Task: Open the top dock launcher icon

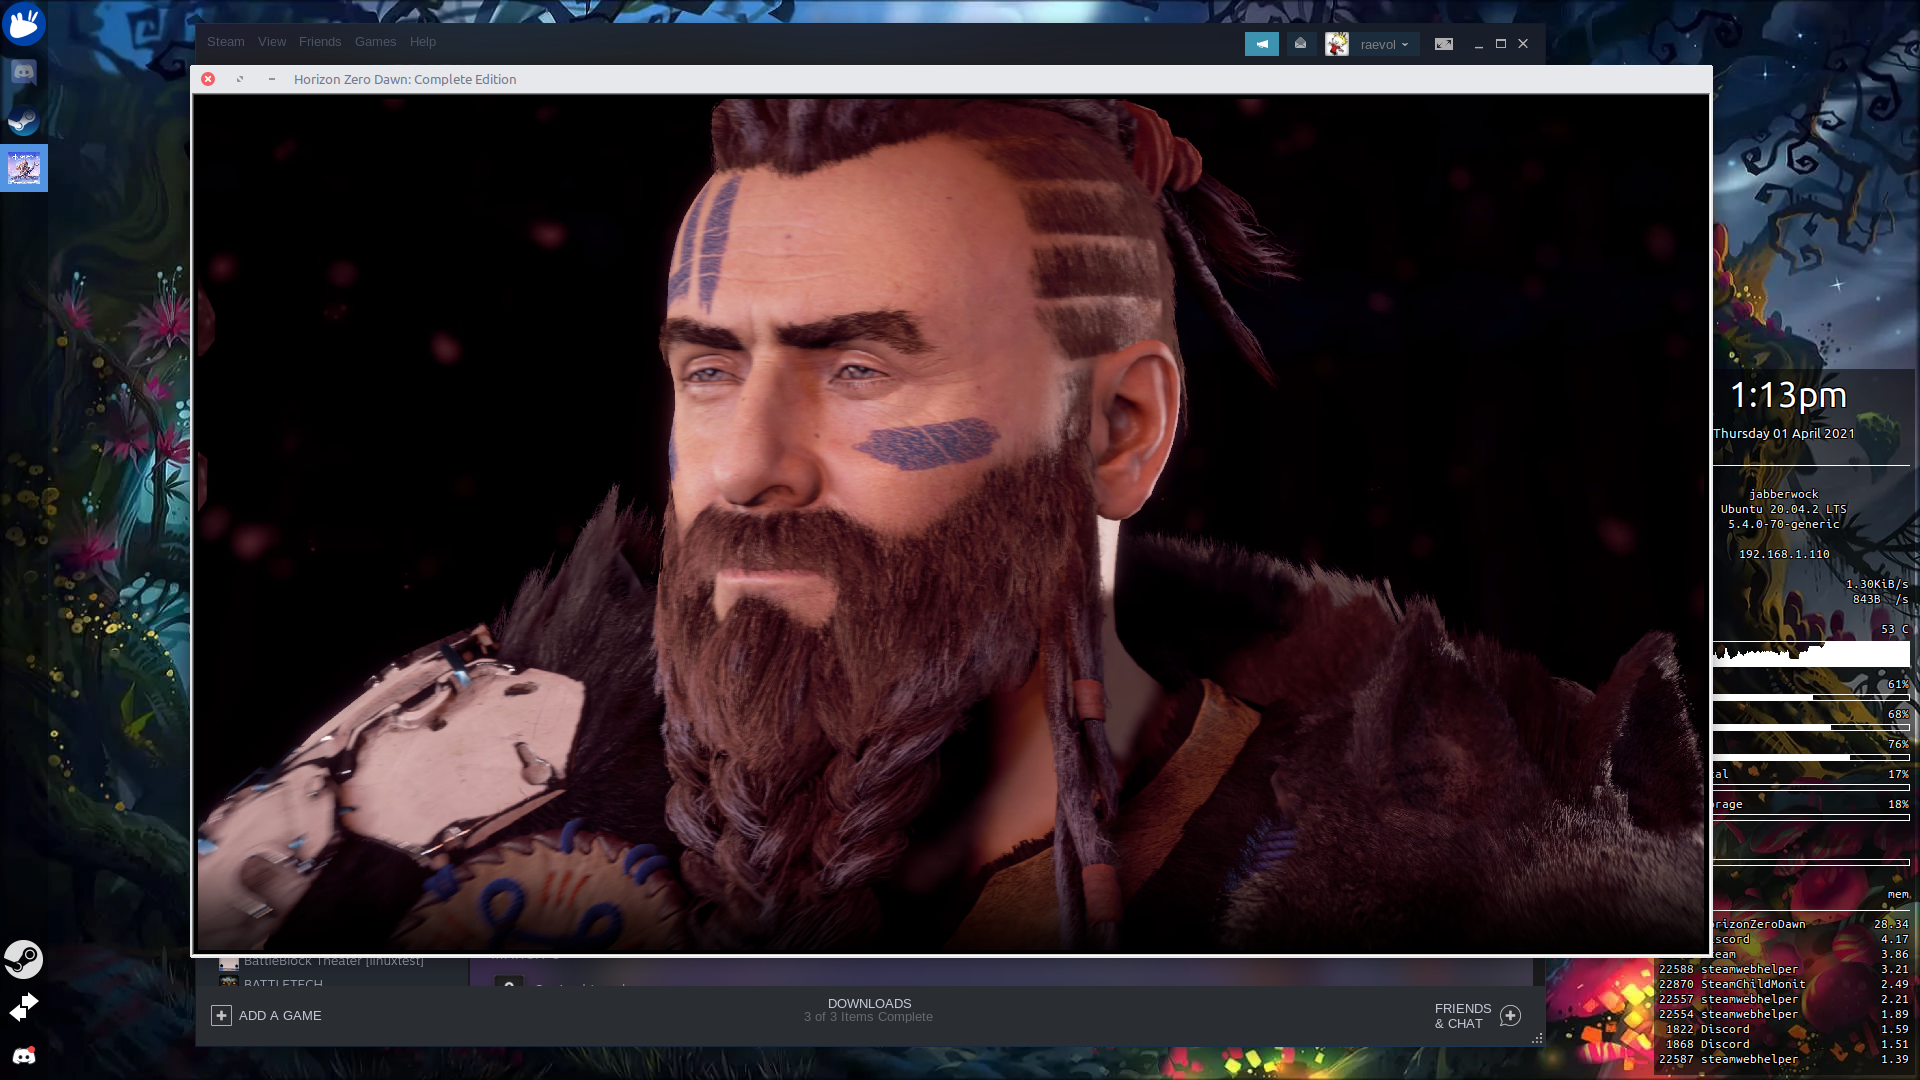Action: (x=24, y=24)
